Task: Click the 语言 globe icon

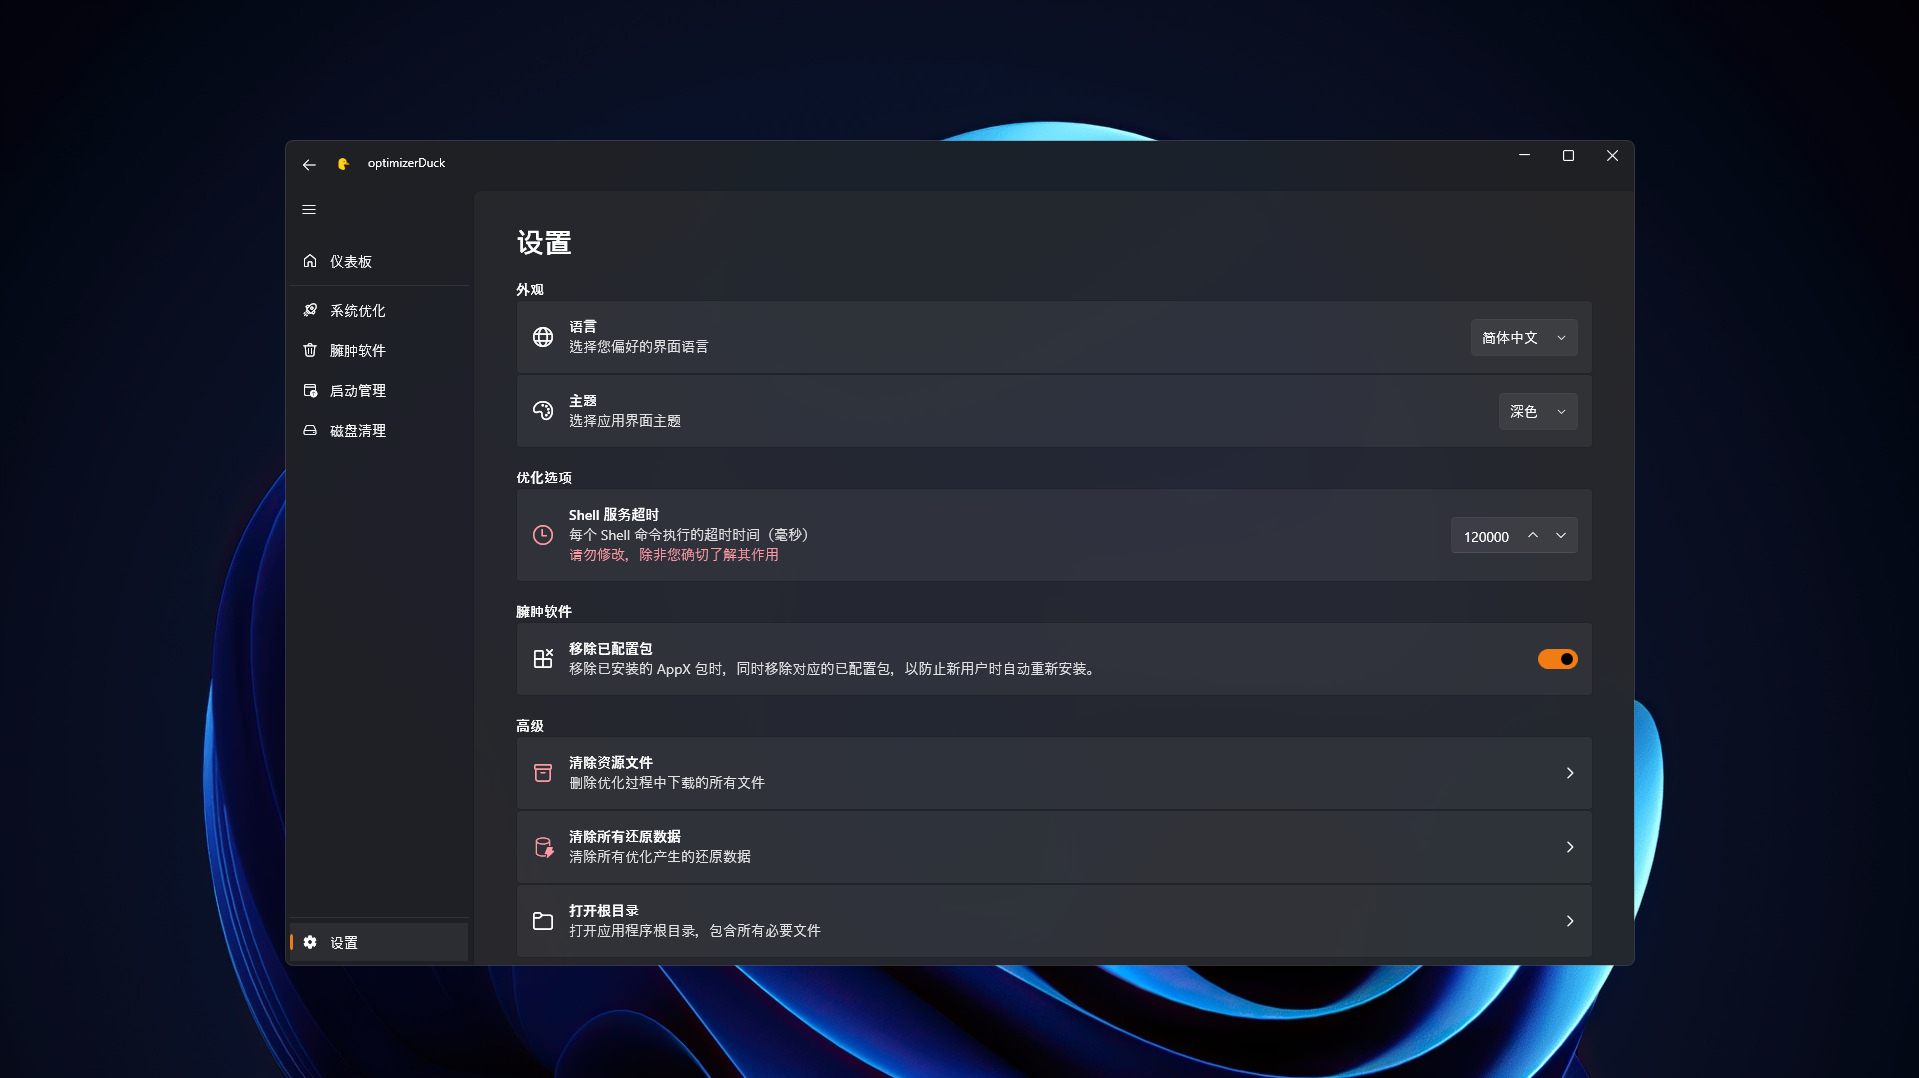Action: pos(543,337)
